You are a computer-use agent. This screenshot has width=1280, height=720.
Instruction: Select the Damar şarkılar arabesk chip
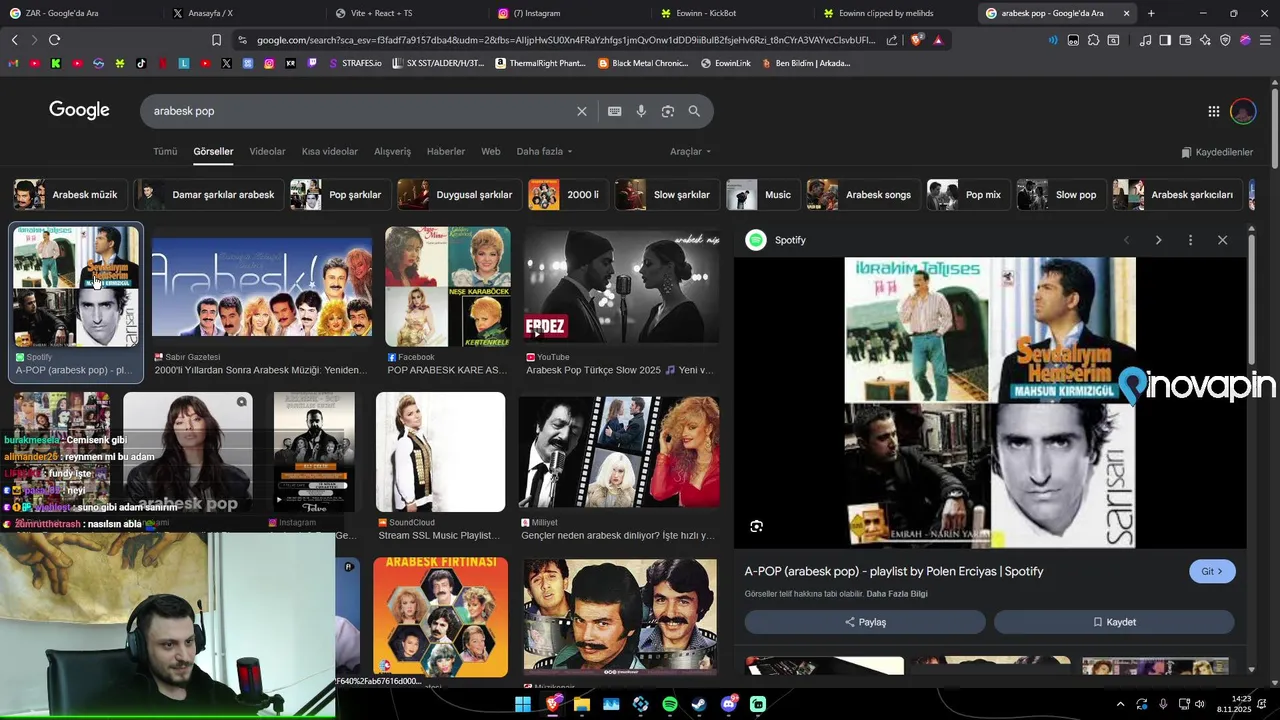[x=209, y=195]
